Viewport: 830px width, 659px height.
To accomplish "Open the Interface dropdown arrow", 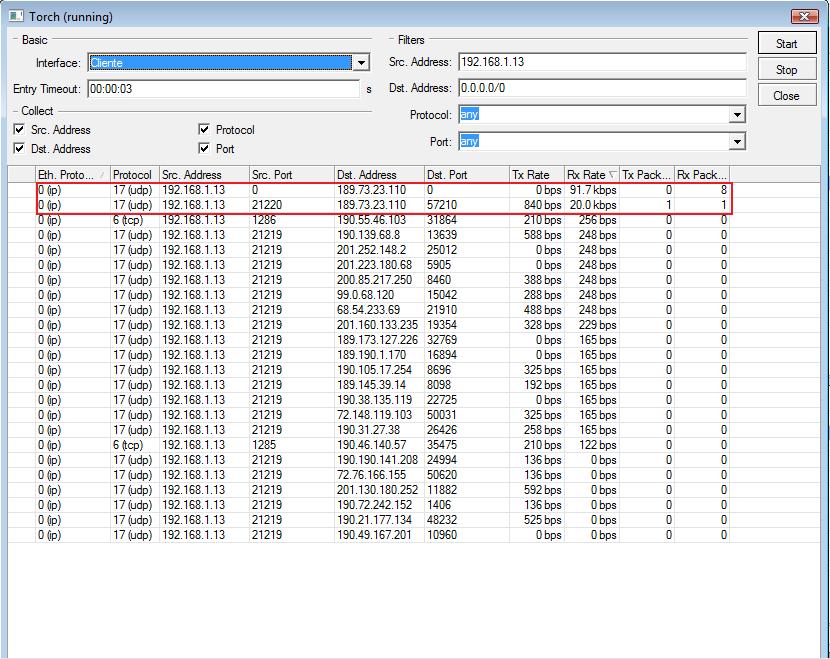I will click(x=361, y=62).
